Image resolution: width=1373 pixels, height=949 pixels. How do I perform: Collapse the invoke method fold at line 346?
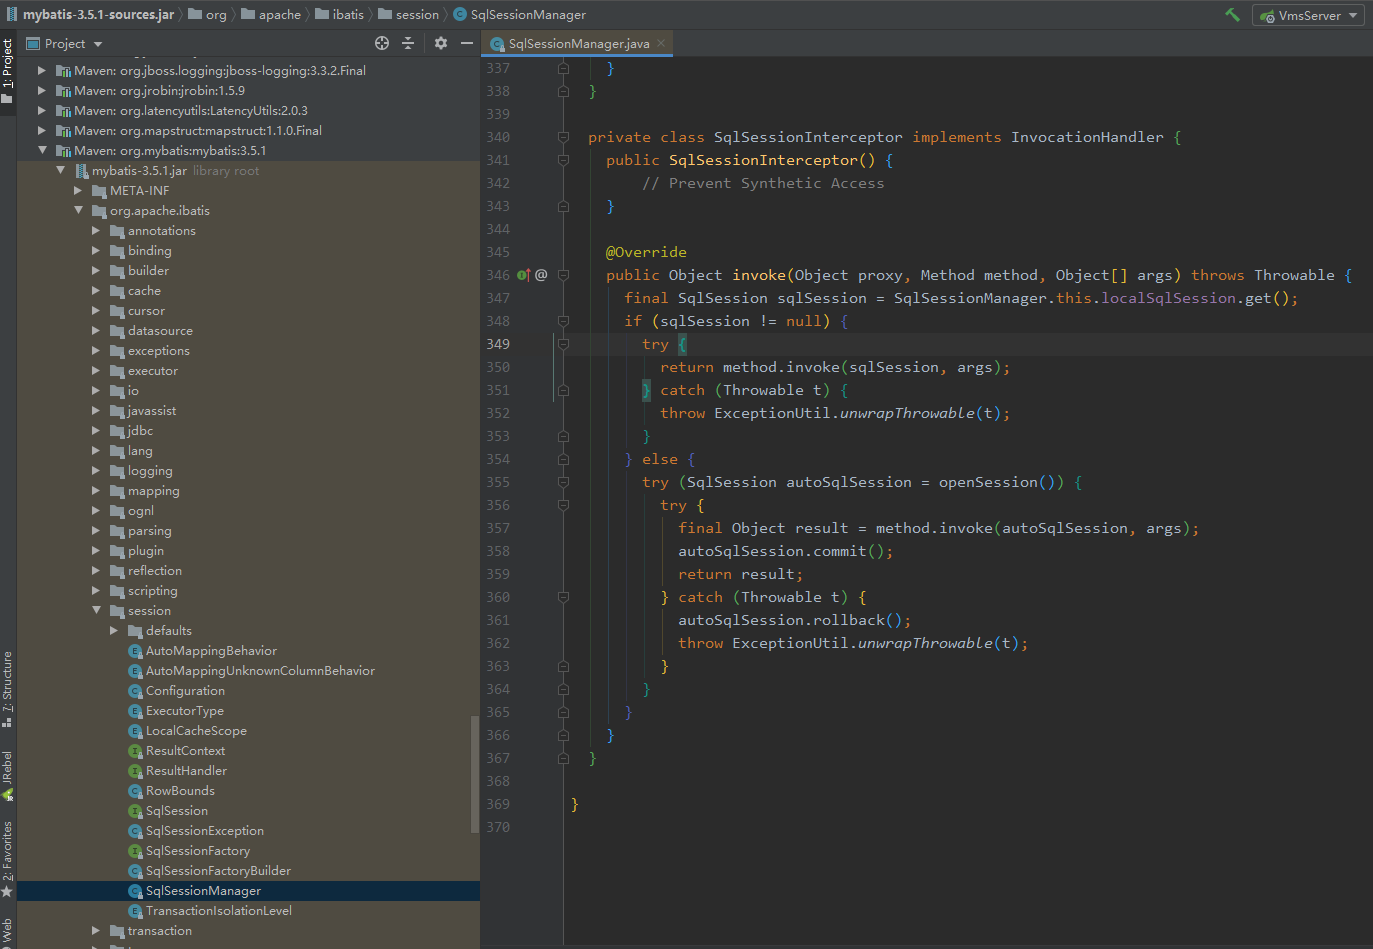[x=563, y=275]
